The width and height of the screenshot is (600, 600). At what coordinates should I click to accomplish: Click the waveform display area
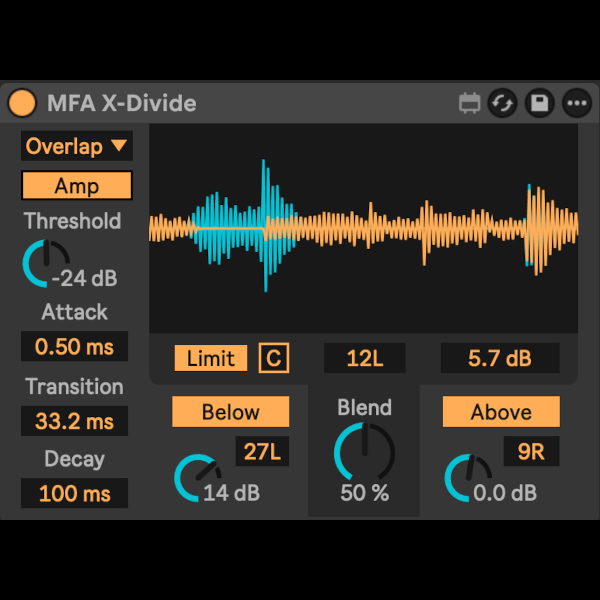point(363,228)
